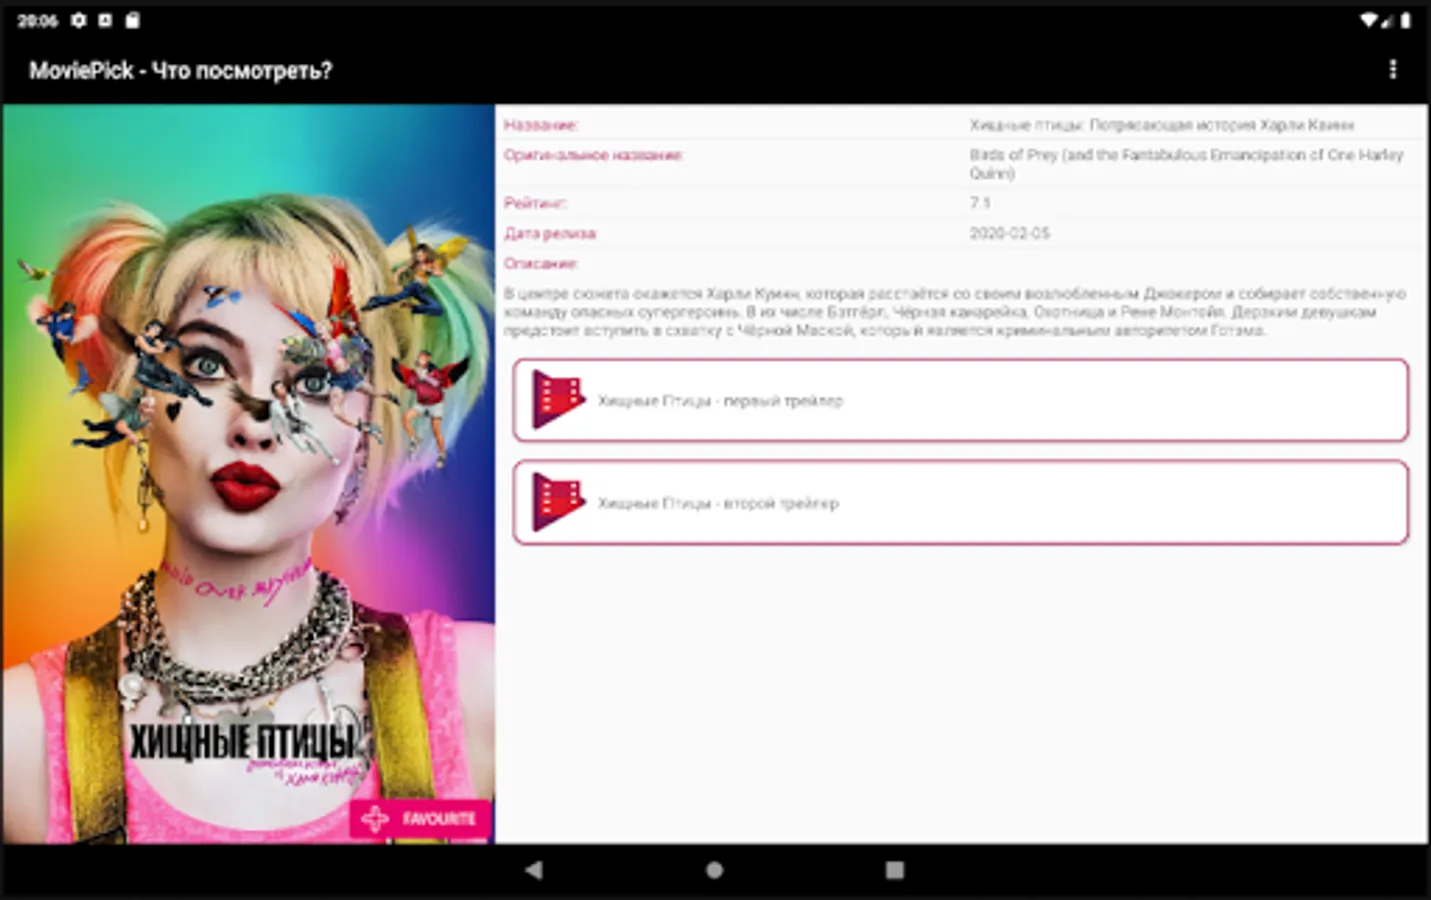Tap the plus icon inside the FAVOURITE button
The image size is (1431, 900).
pyautogui.click(x=376, y=818)
